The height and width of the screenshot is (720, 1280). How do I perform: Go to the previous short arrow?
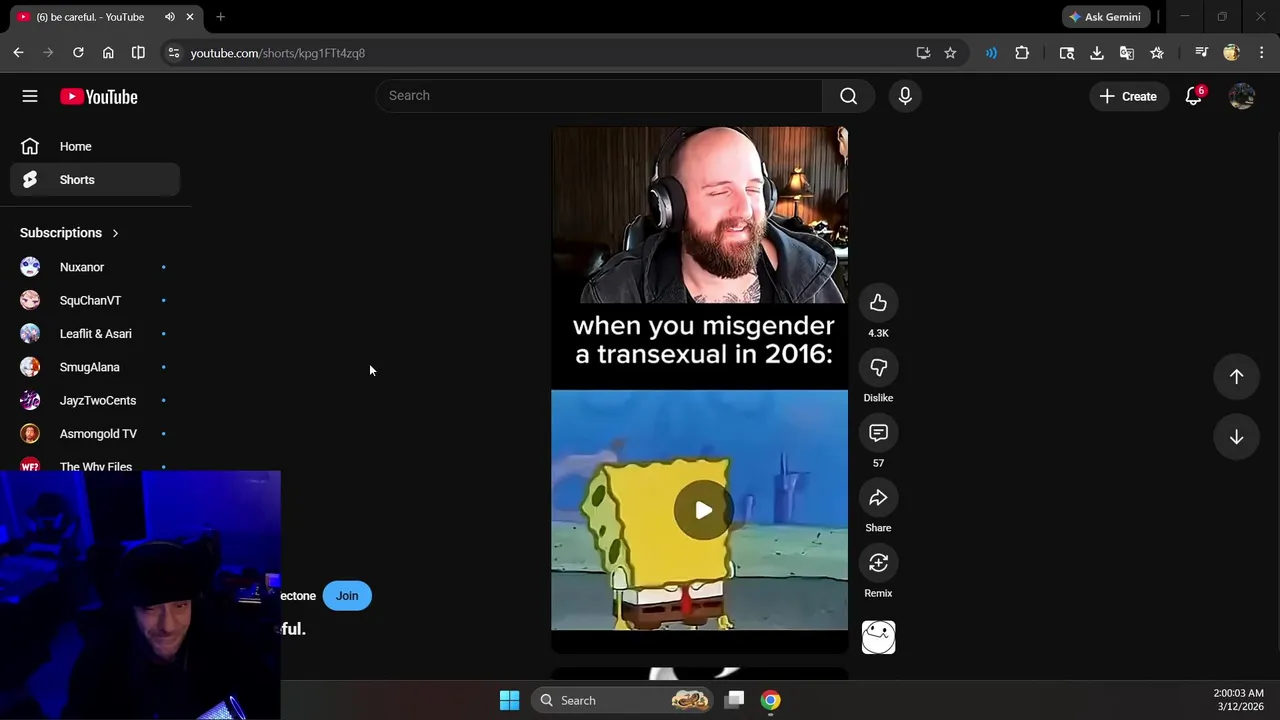pyautogui.click(x=1236, y=376)
